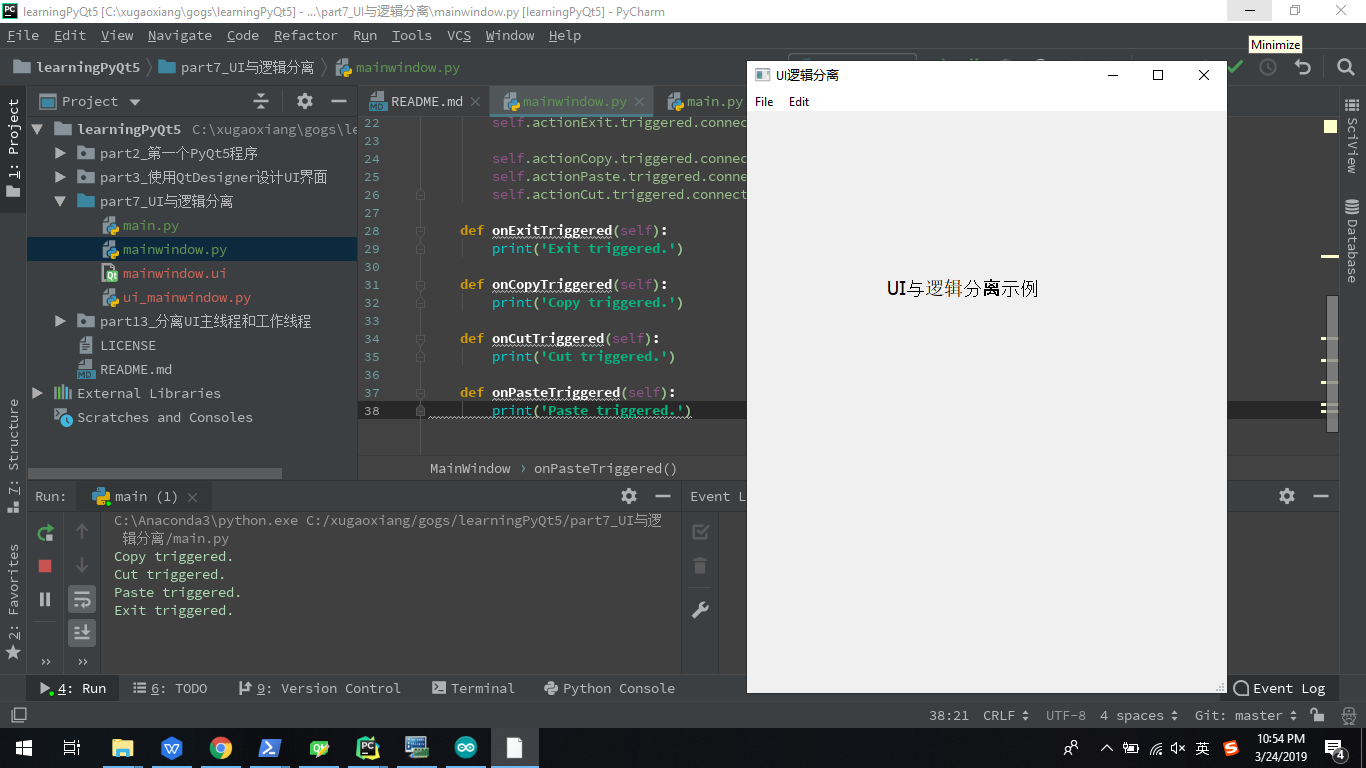Select LICENSE file in project tree
The height and width of the screenshot is (768, 1366).
pos(127,345)
